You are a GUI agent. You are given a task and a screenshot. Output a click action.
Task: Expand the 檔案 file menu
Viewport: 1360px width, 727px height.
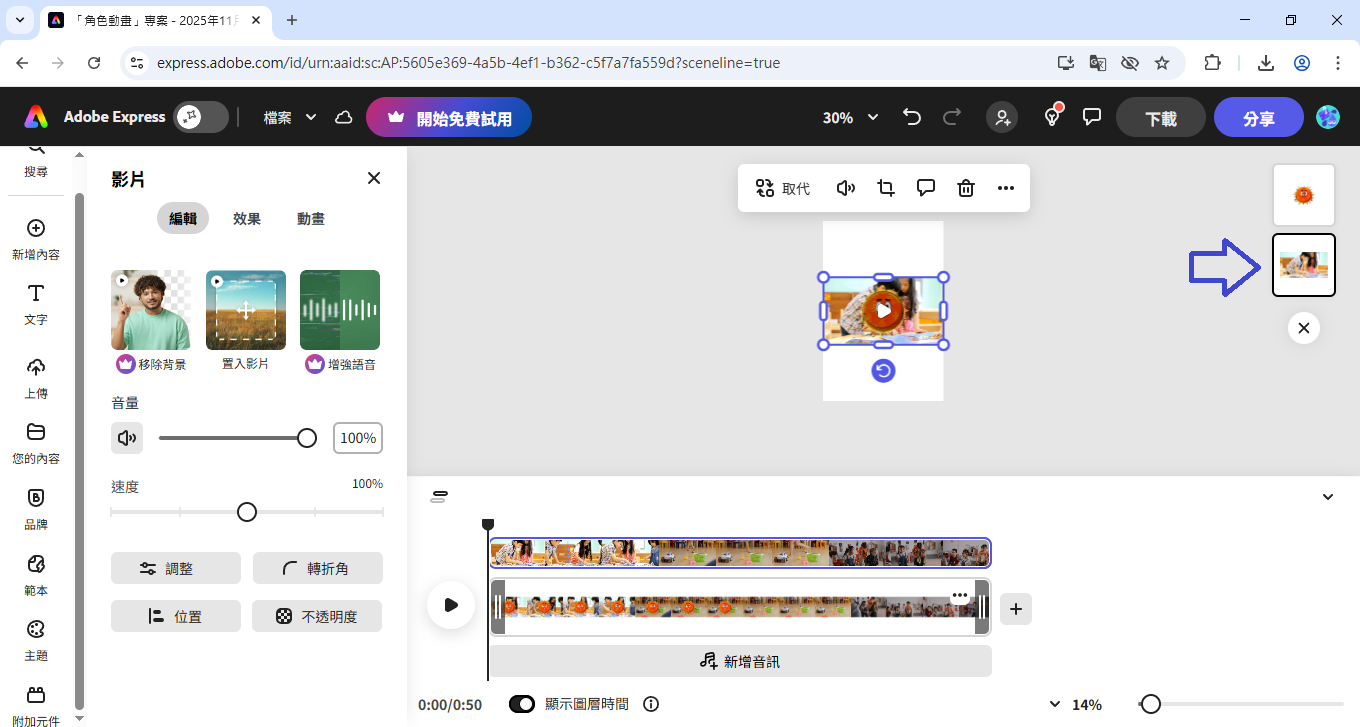290,117
